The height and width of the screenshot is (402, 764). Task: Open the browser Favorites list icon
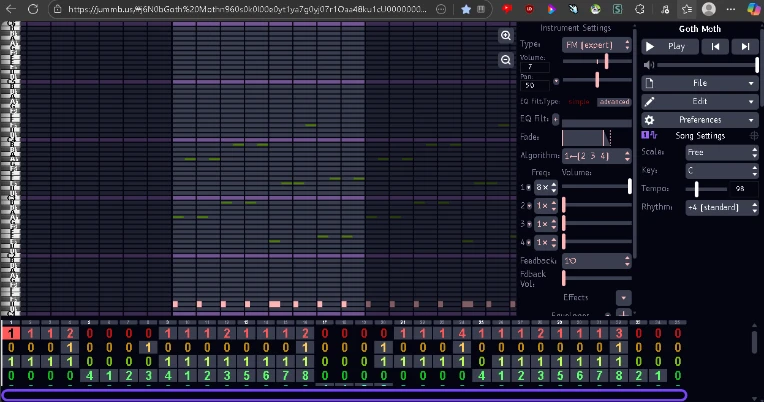(687, 9)
